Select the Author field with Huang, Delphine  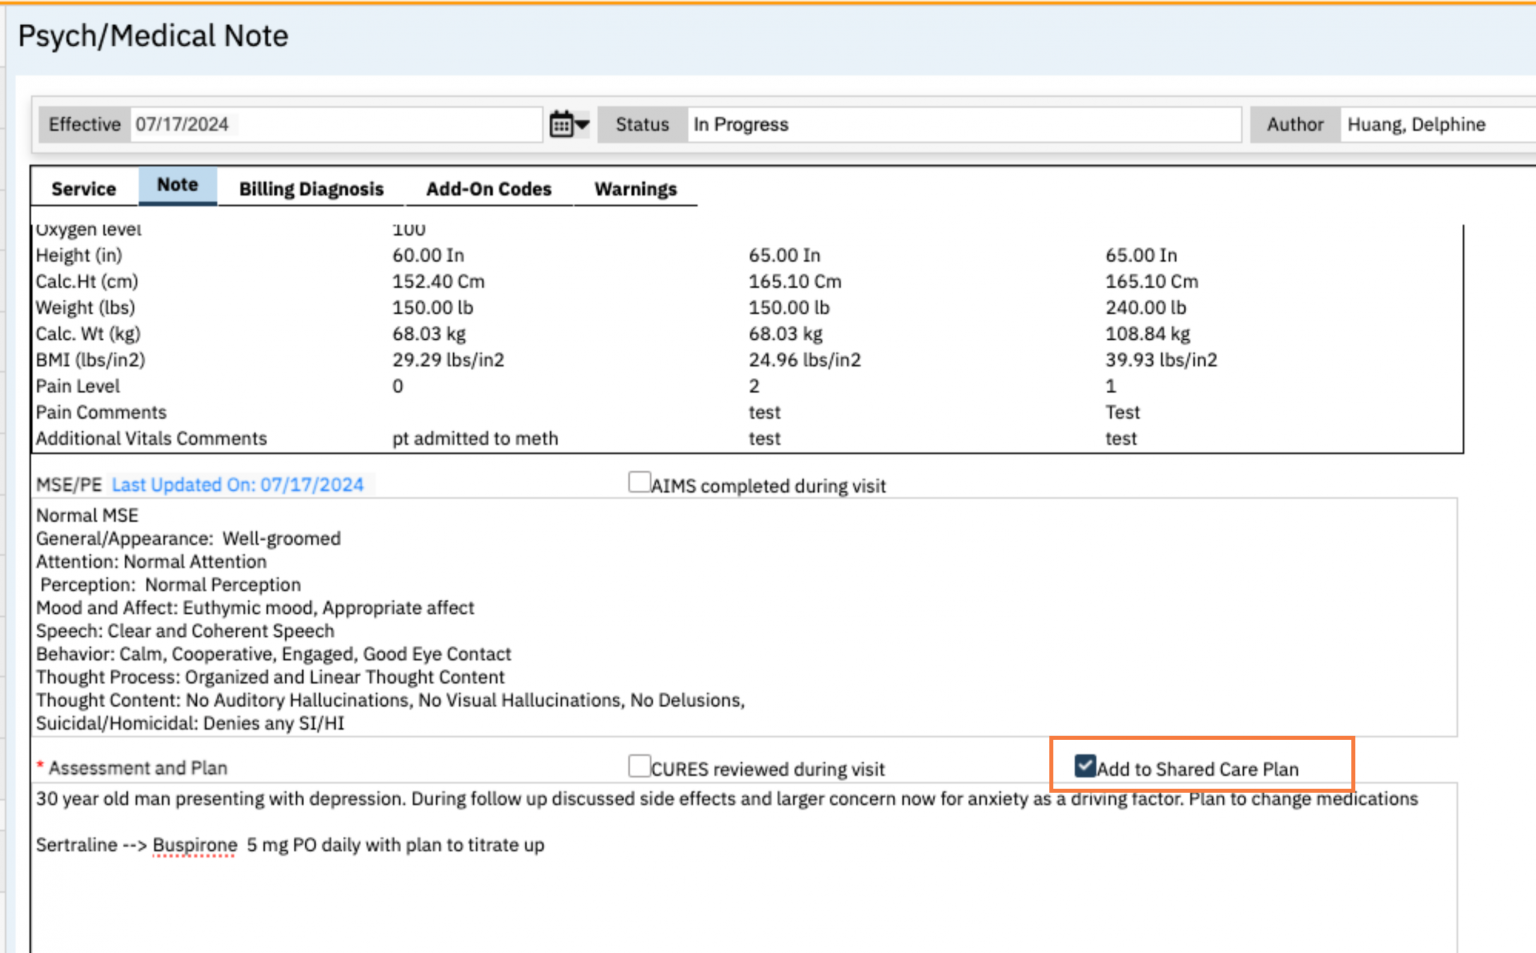[1435, 125]
